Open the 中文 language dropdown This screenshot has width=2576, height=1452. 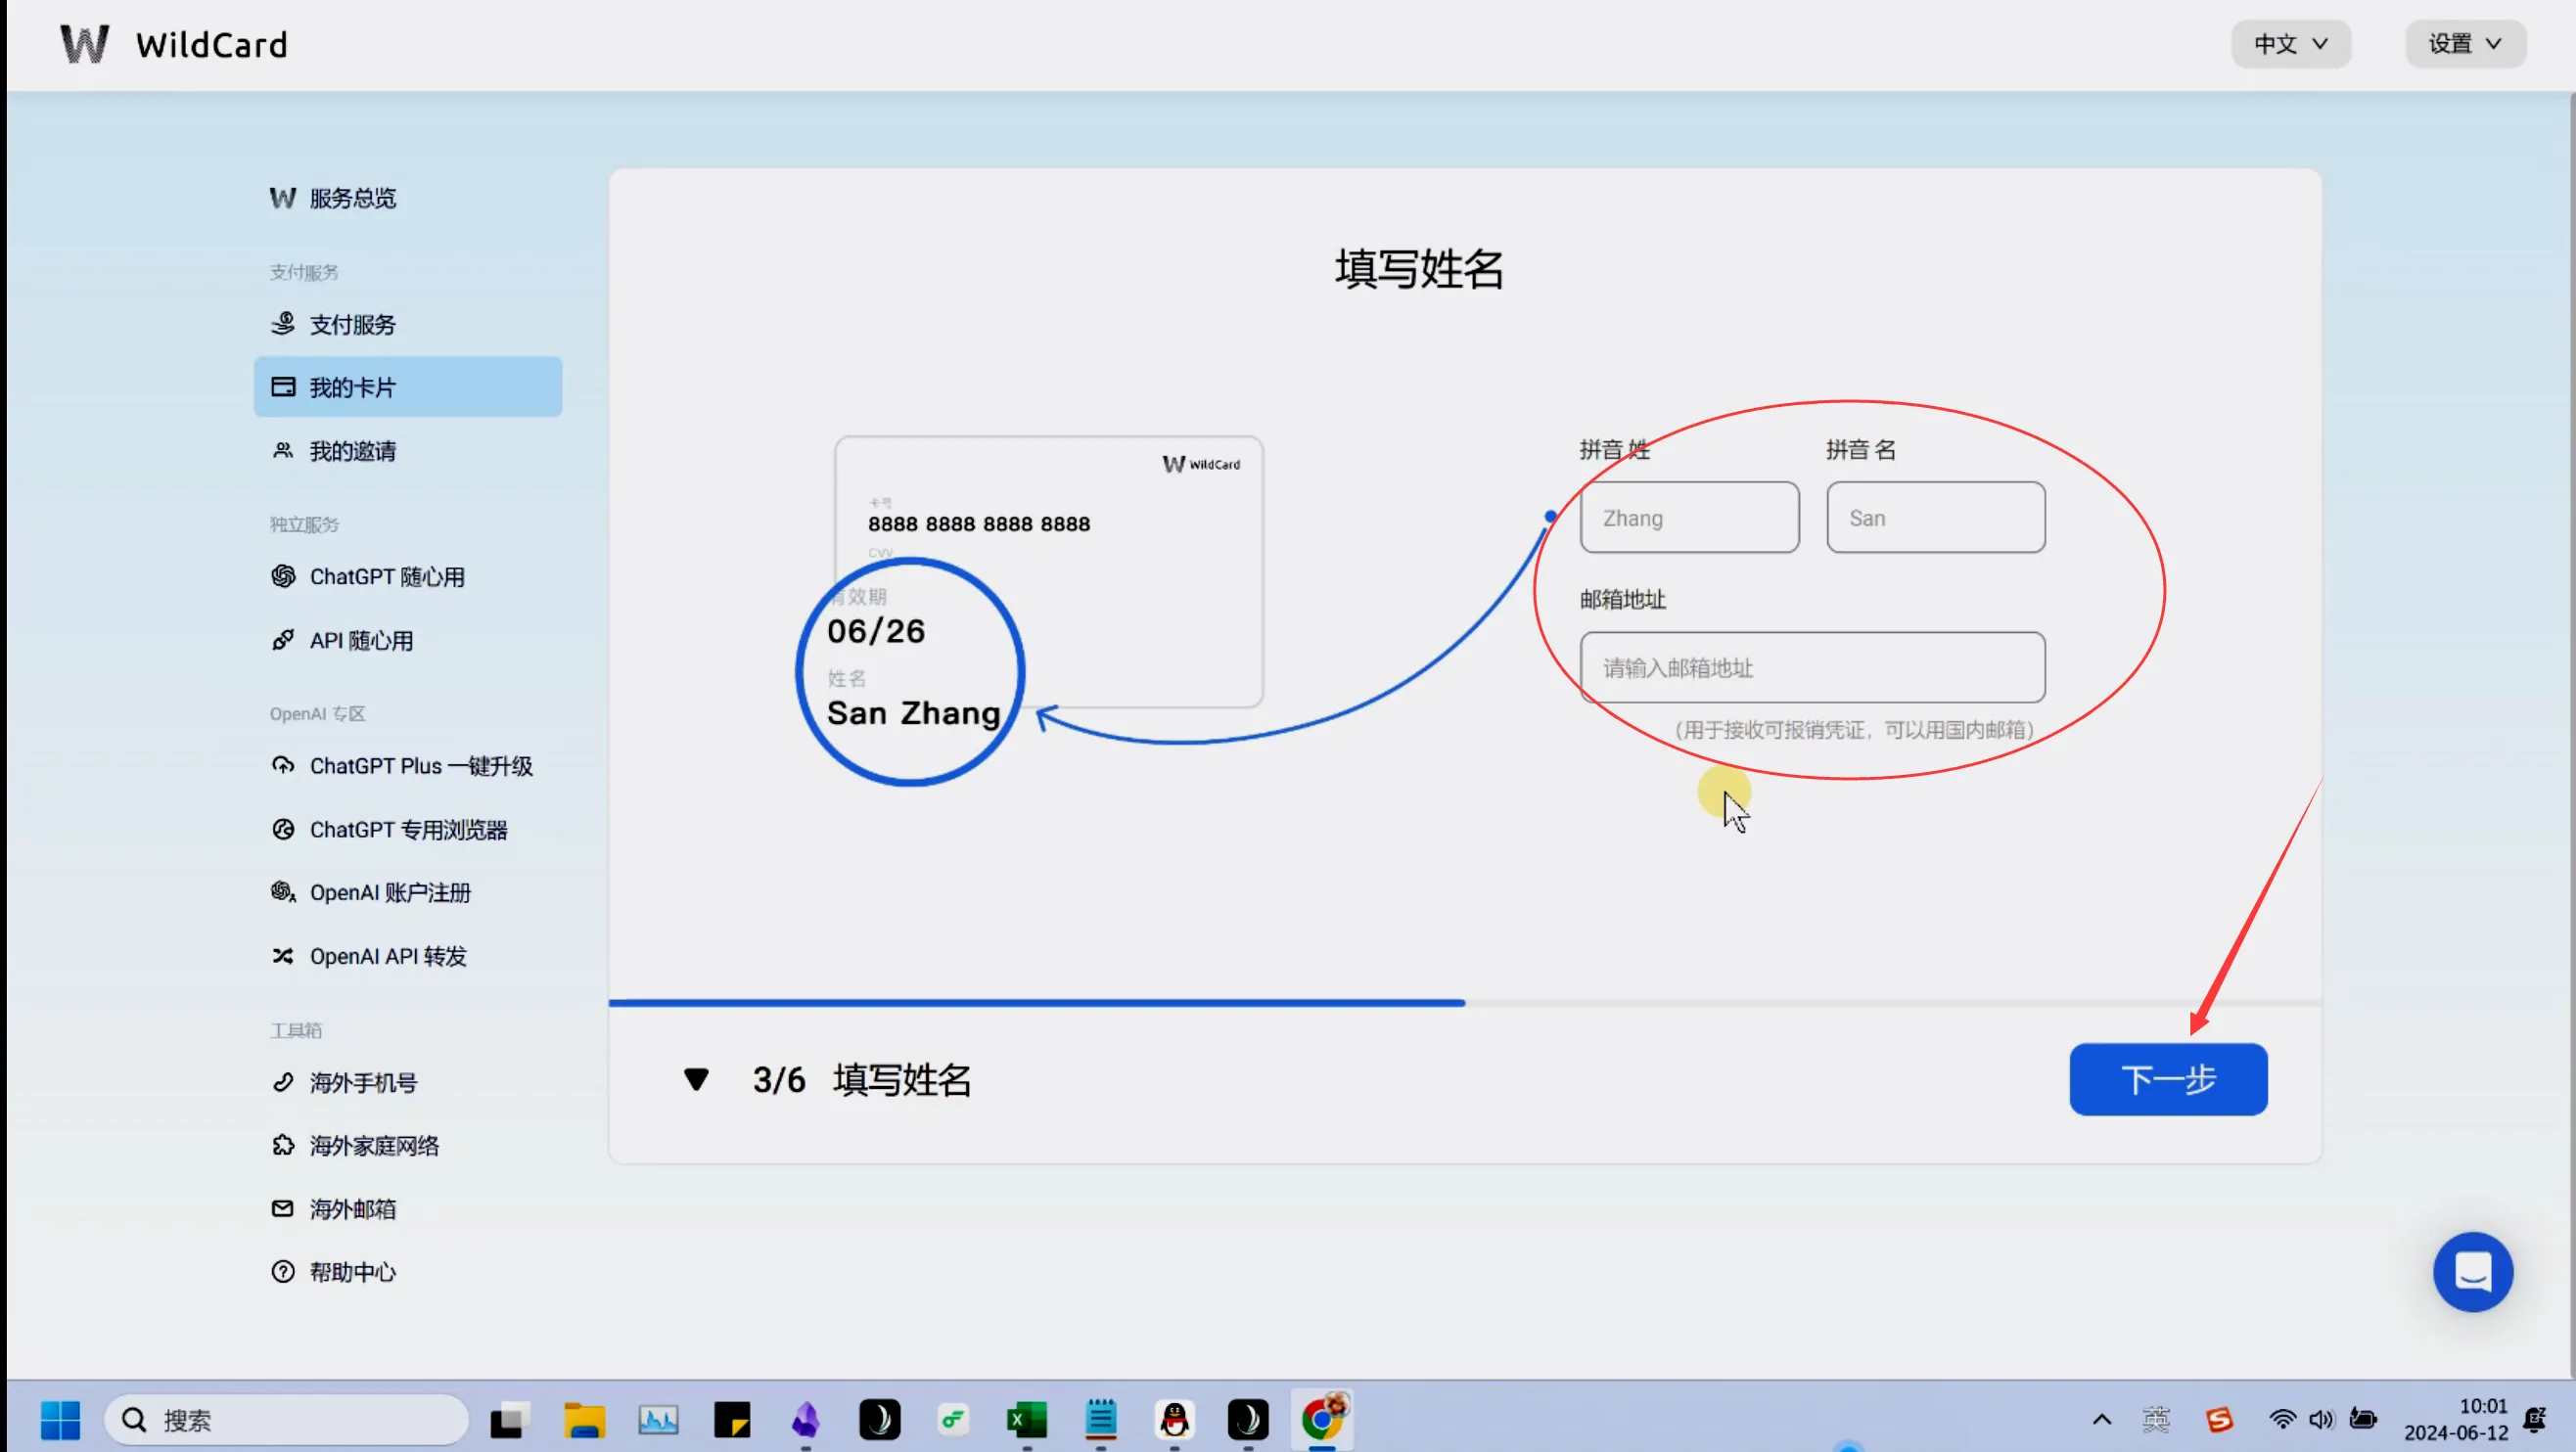tap(2290, 44)
